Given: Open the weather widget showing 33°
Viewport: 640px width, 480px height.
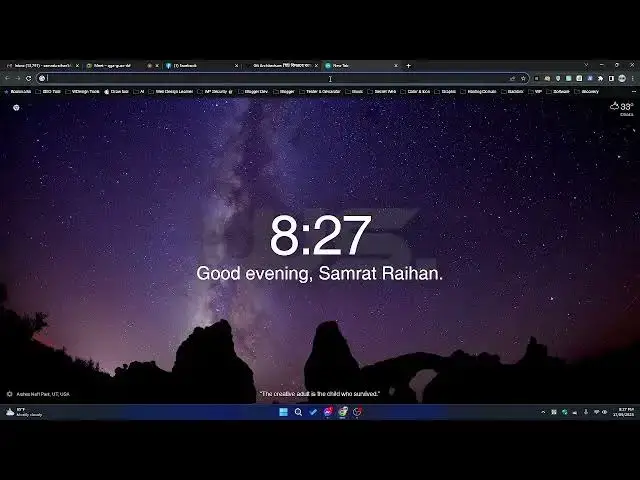Looking at the screenshot, I should 622,108.
